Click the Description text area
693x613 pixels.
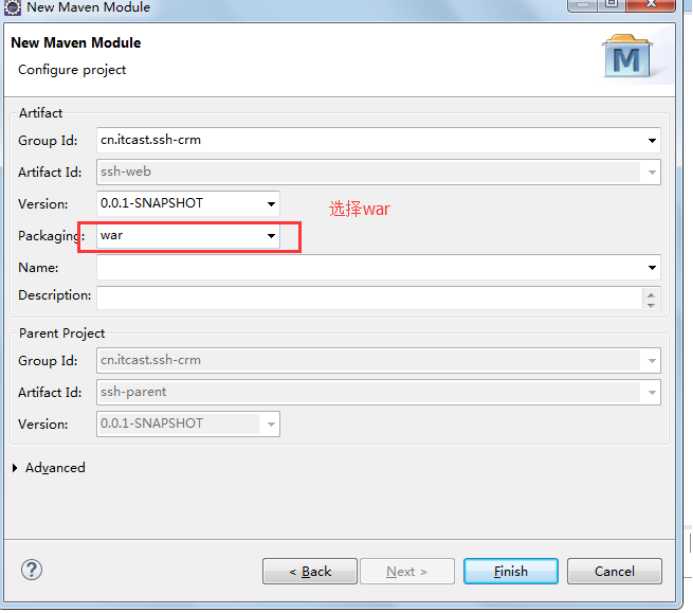(378, 298)
